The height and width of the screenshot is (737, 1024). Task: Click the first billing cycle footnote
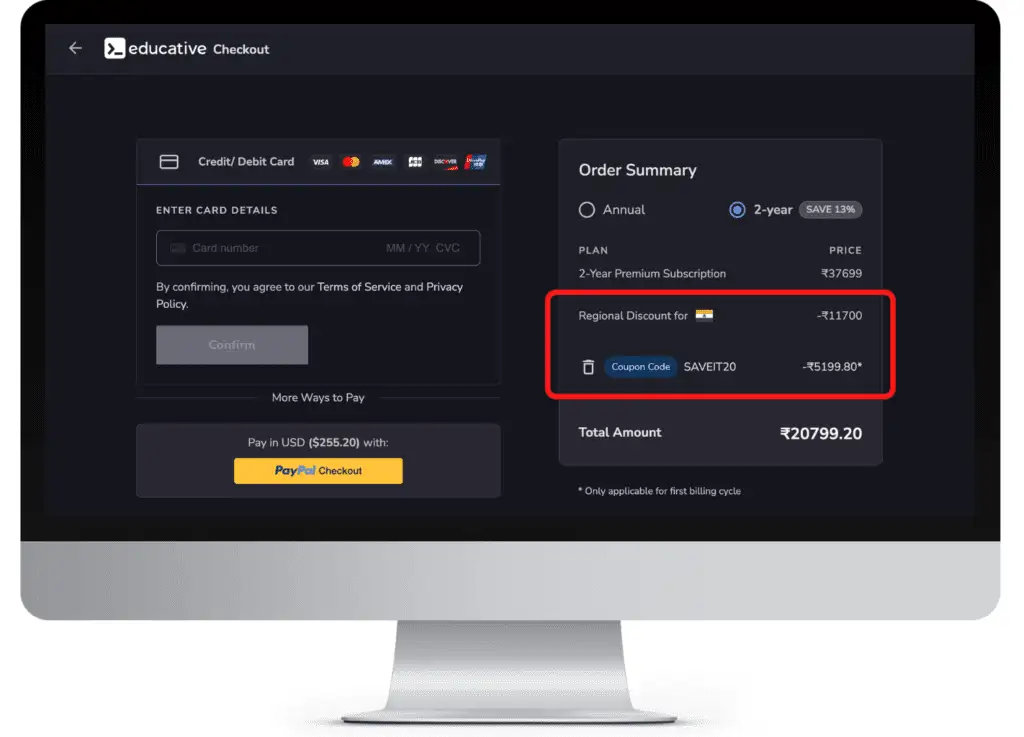[660, 491]
